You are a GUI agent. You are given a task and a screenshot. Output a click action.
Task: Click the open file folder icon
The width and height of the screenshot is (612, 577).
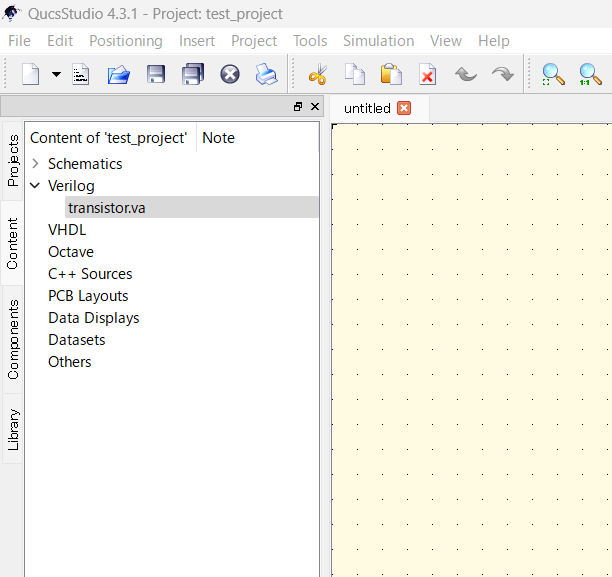pos(119,74)
